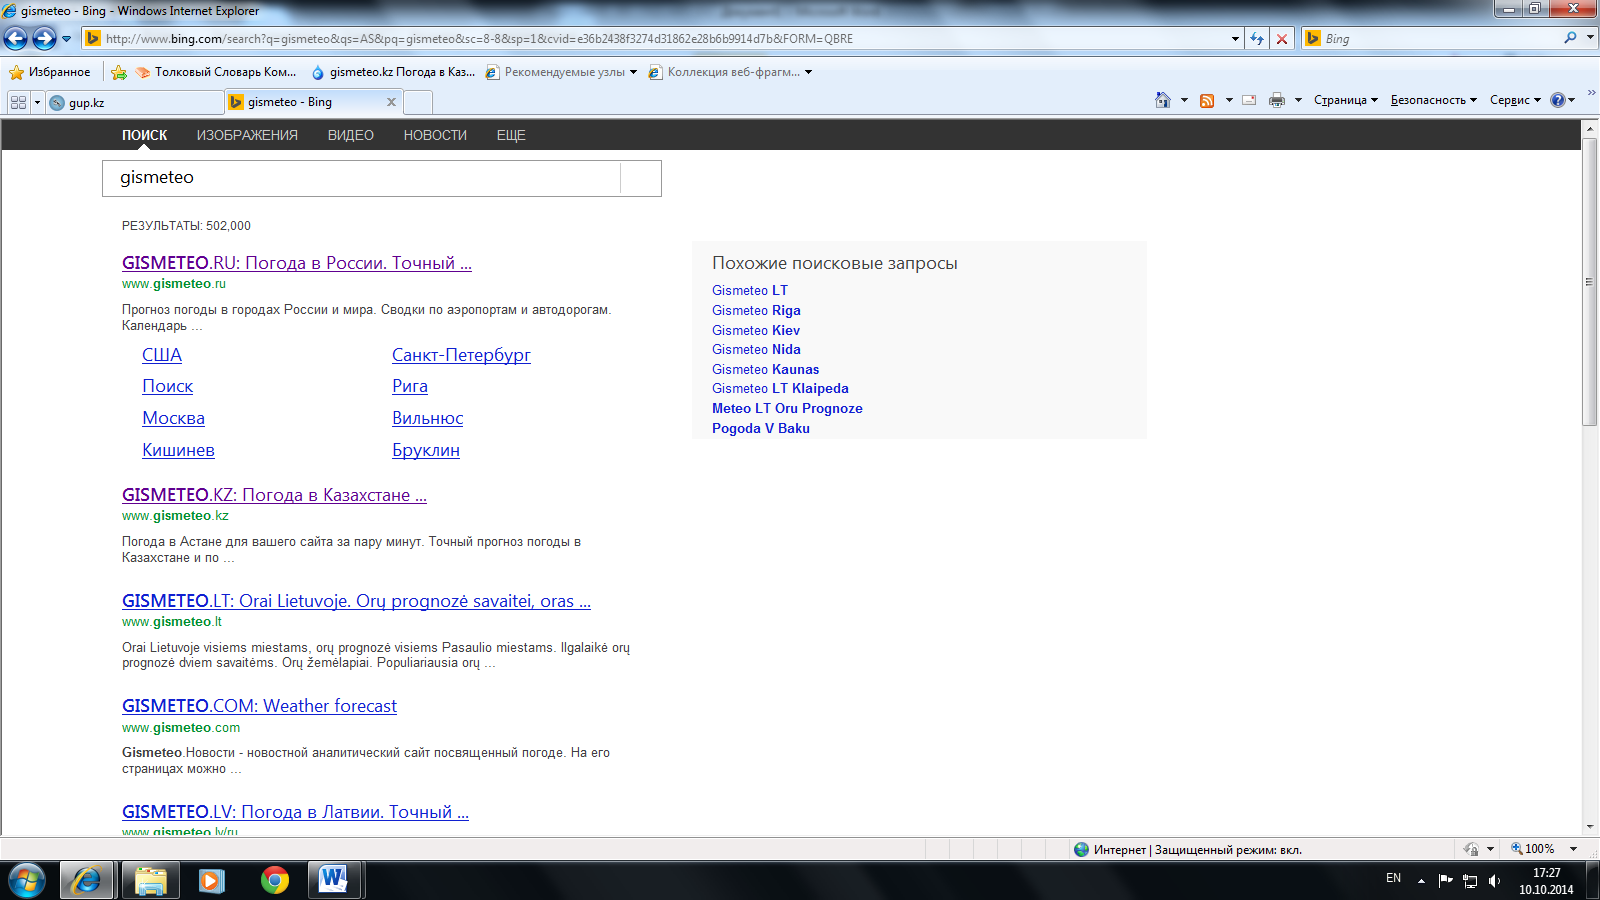
Task: Click the 100% zoom magnifier button
Action: point(1533,849)
